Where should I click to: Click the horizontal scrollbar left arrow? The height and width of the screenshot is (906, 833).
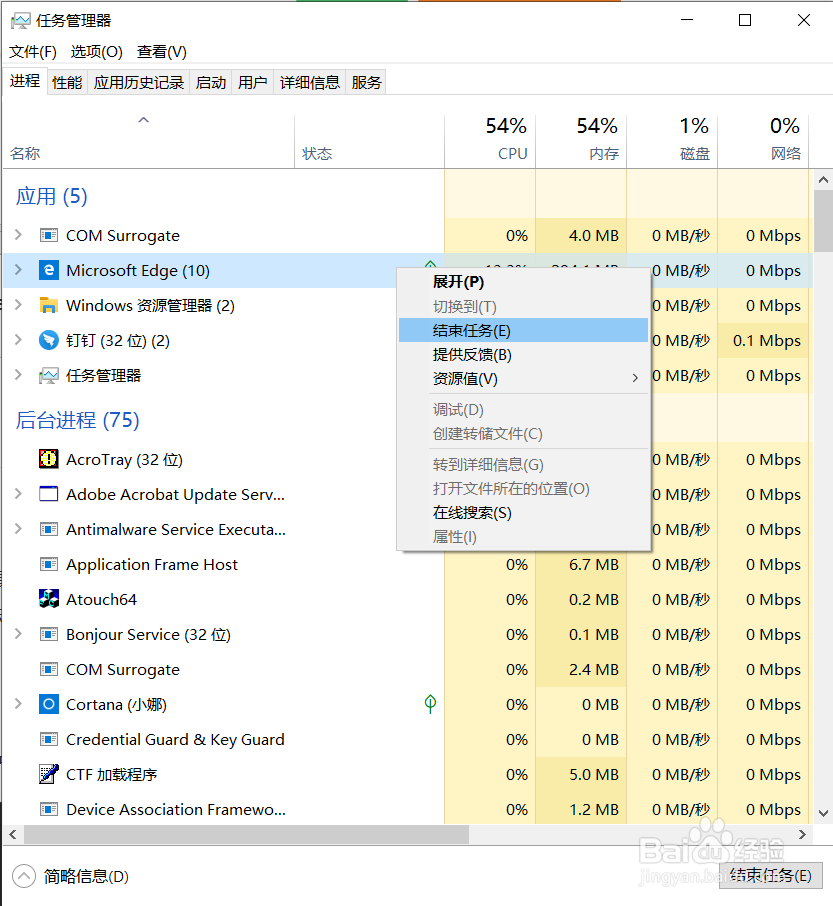coord(13,834)
